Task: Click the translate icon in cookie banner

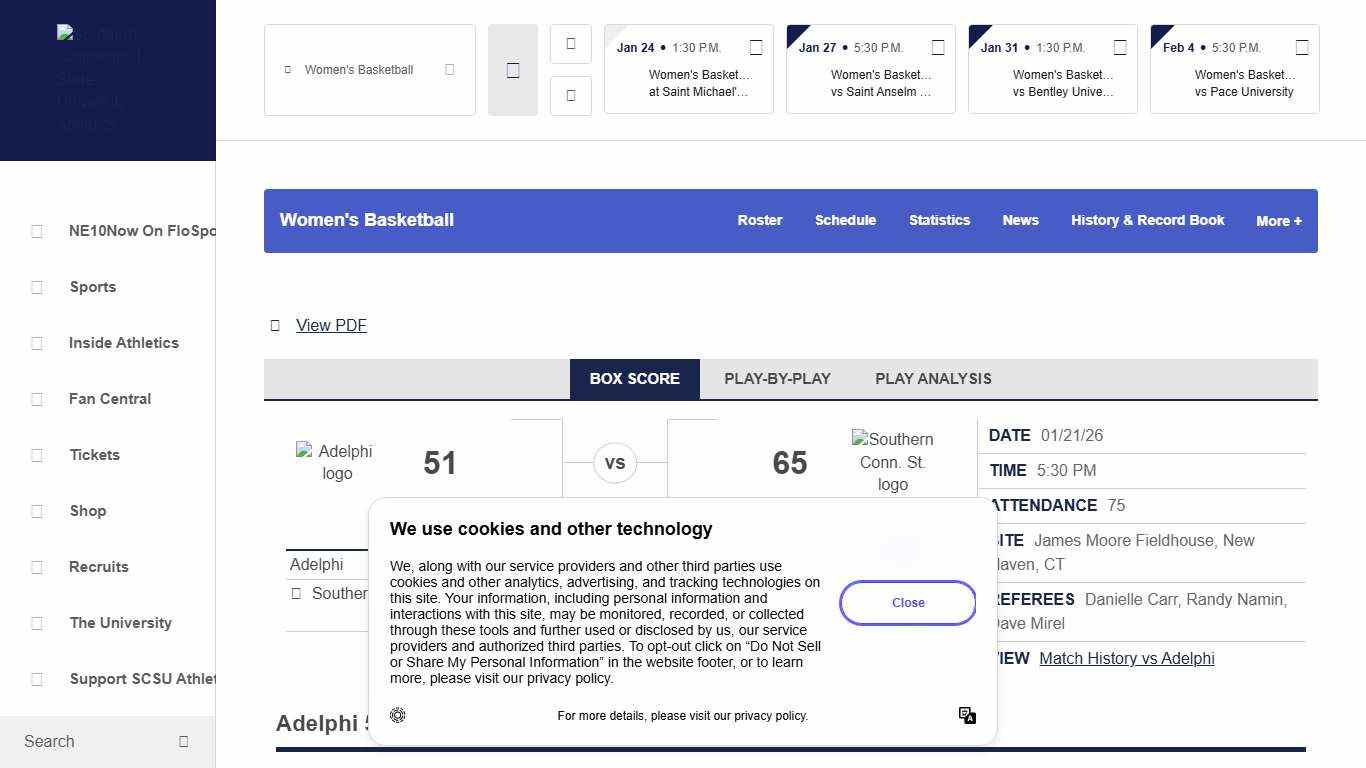Action: [967, 715]
